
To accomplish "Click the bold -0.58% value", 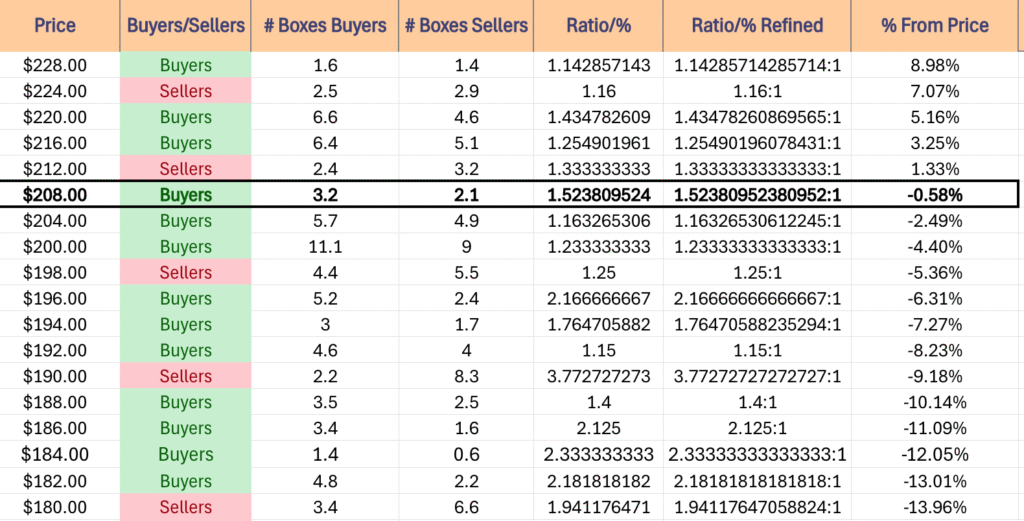I will (935, 195).
